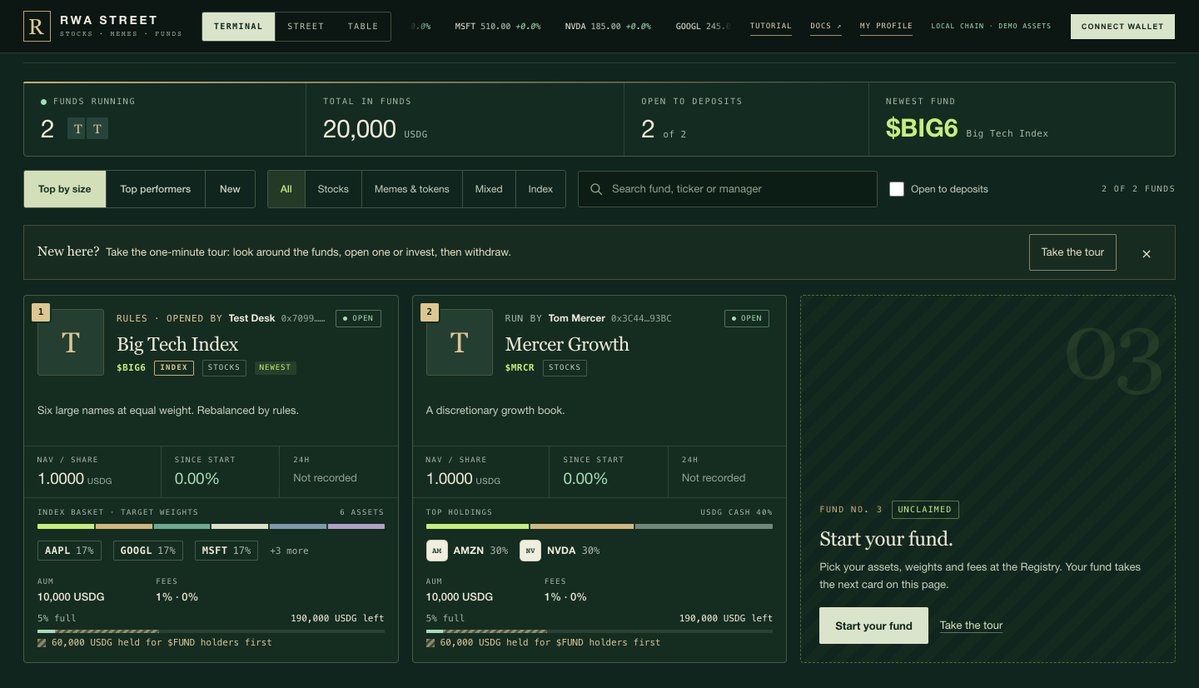Click the INDEX tag on Big Tech Index
Screen dimensions: 1199x688
click(x=174, y=368)
